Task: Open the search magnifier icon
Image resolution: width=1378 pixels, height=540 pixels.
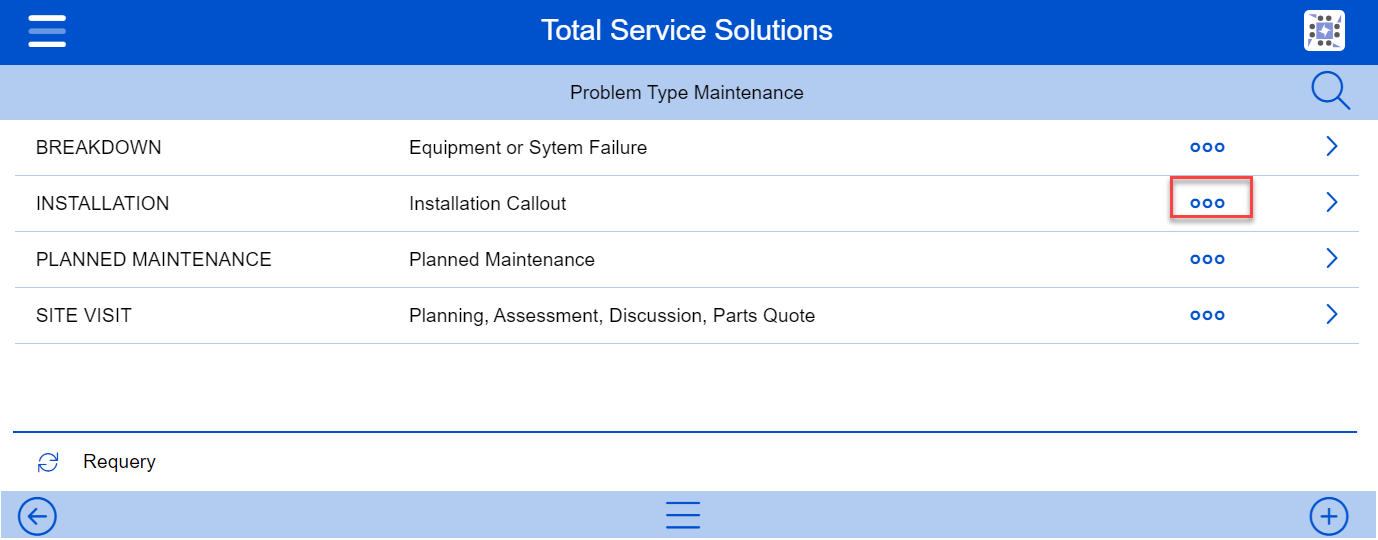Action: 1330,92
